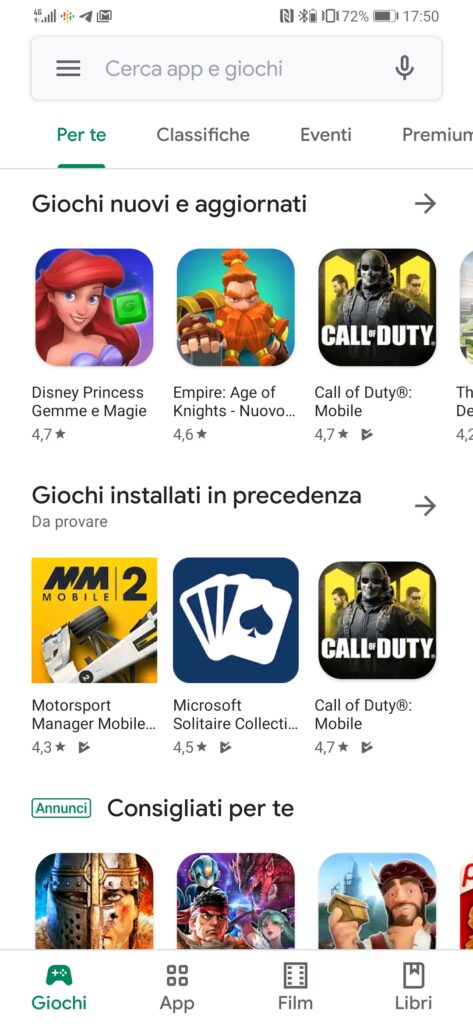Open Microsoft Solitaire Collection icon

tap(236, 620)
